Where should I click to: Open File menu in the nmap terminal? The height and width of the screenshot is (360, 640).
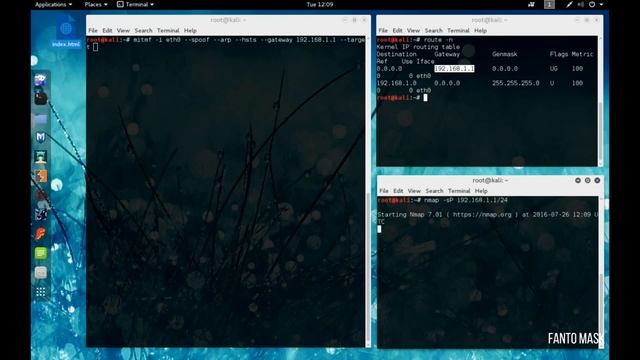384,191
